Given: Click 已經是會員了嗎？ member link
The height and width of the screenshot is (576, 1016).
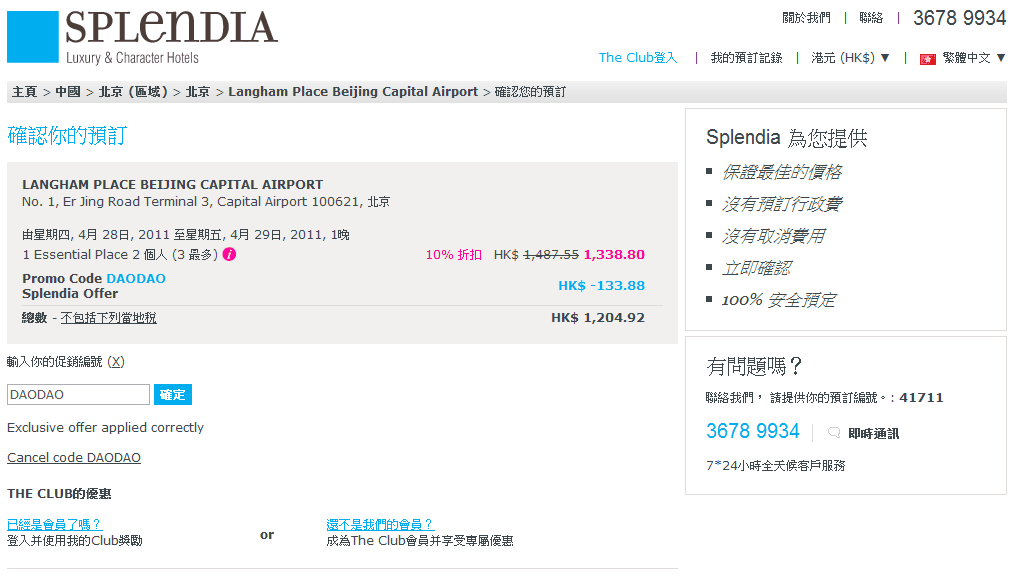Looking at the screenshot, I should 54,524.
